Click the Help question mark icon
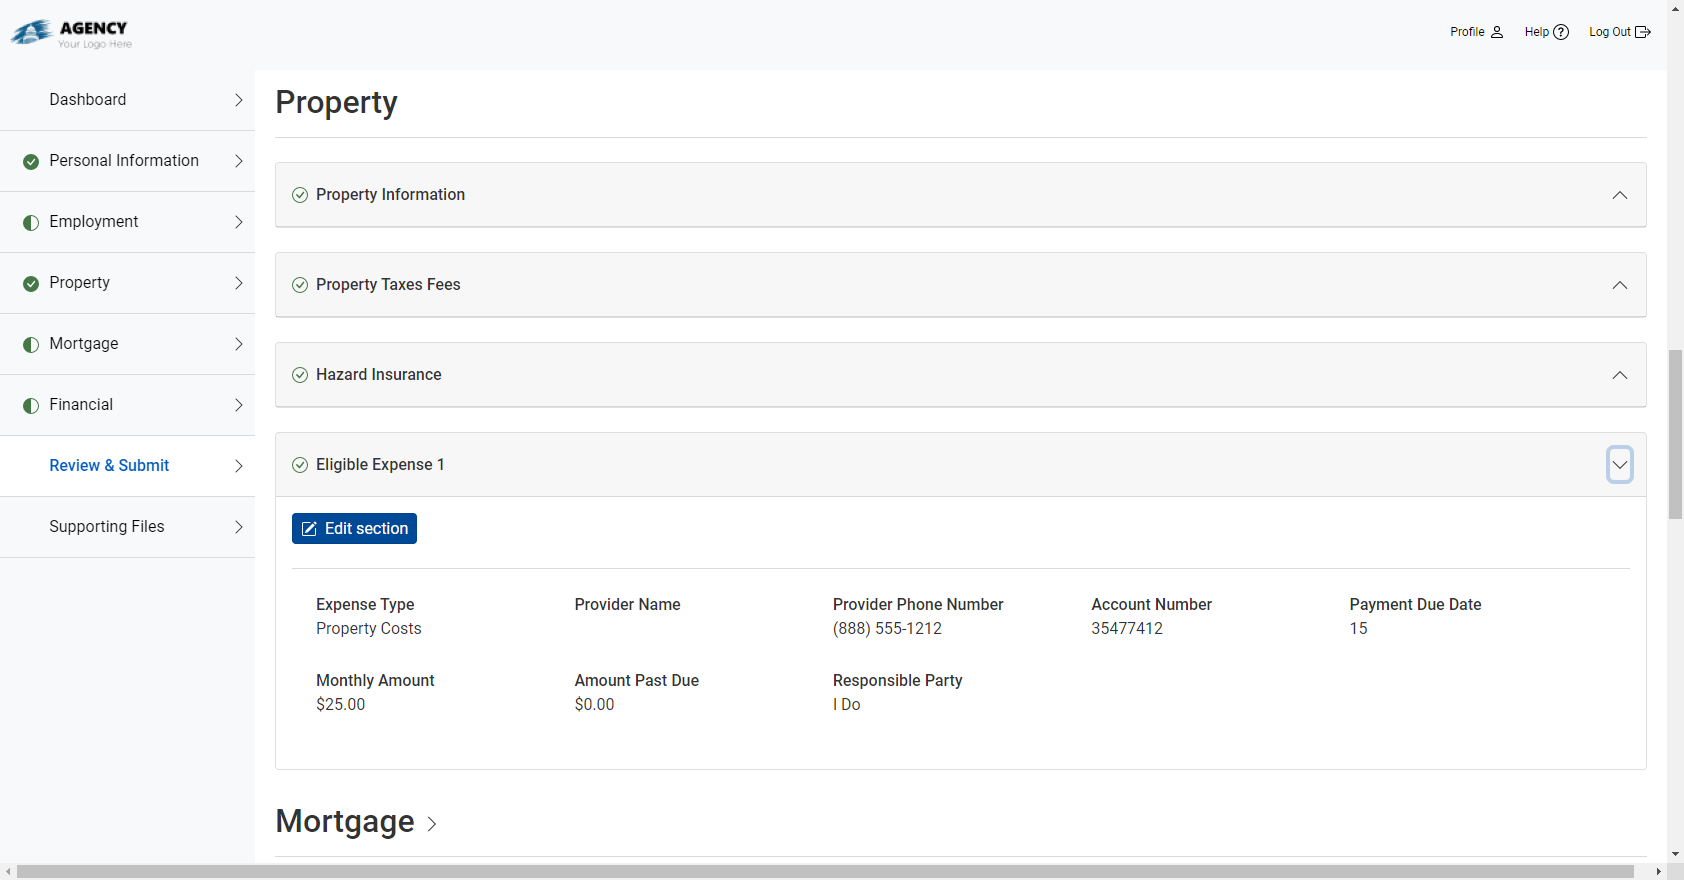 click(x=1560, y=32)
